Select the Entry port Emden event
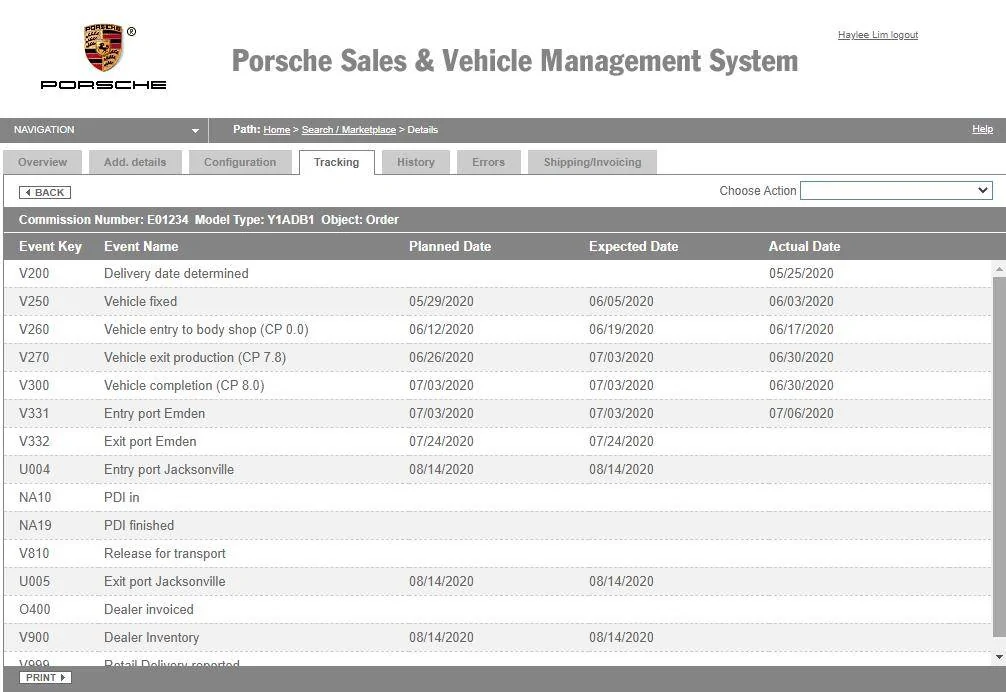Image resolution: width=1006 pixels, height=692 pixels. pyautogui.click(x=155, y=414)
